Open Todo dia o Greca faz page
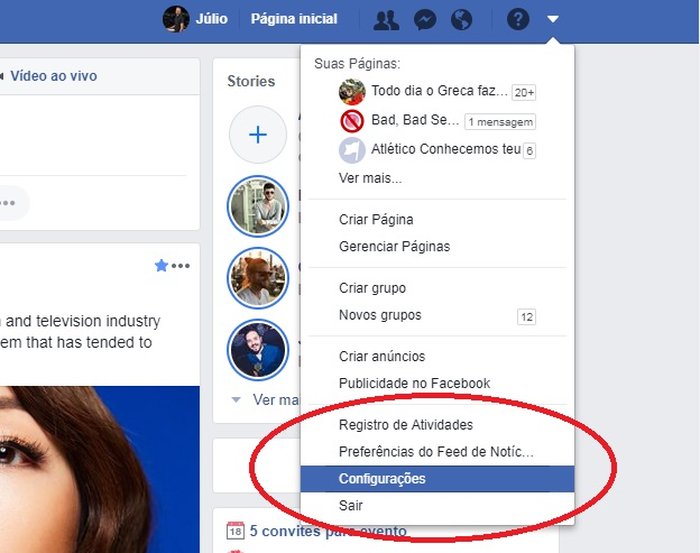The height and width of the screenshot is (553, 700). coord(439,91)
